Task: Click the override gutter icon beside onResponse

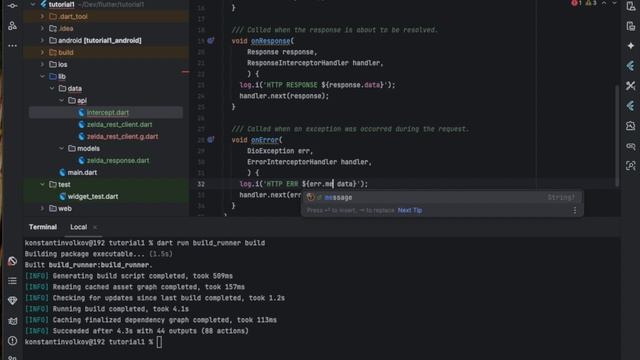Action: pos(211,41)
